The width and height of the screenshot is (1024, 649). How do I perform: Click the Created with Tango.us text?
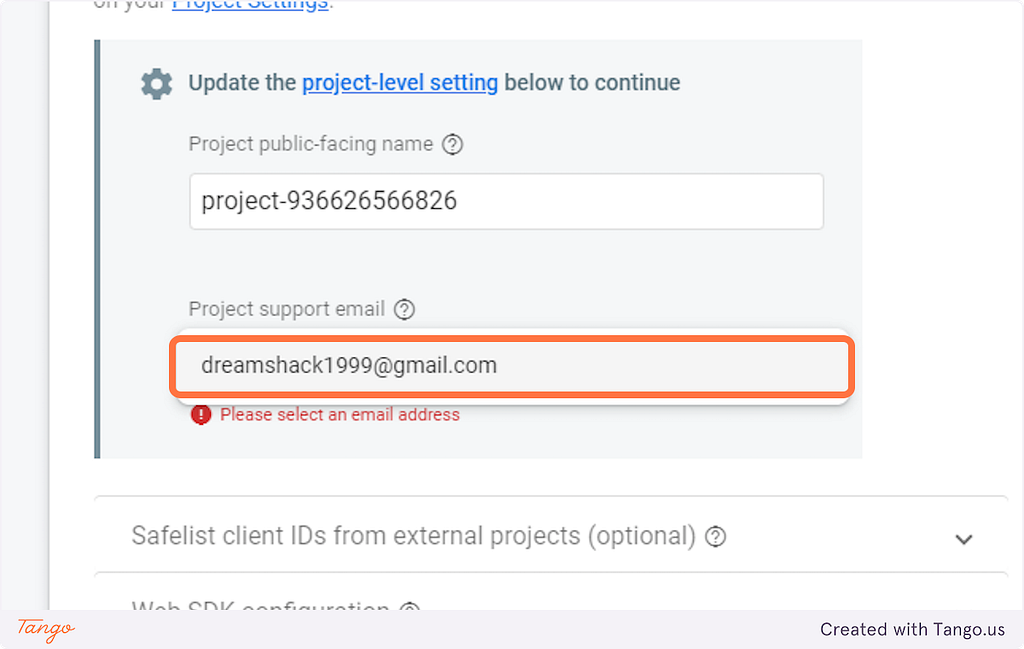click(x=912, y=629)
